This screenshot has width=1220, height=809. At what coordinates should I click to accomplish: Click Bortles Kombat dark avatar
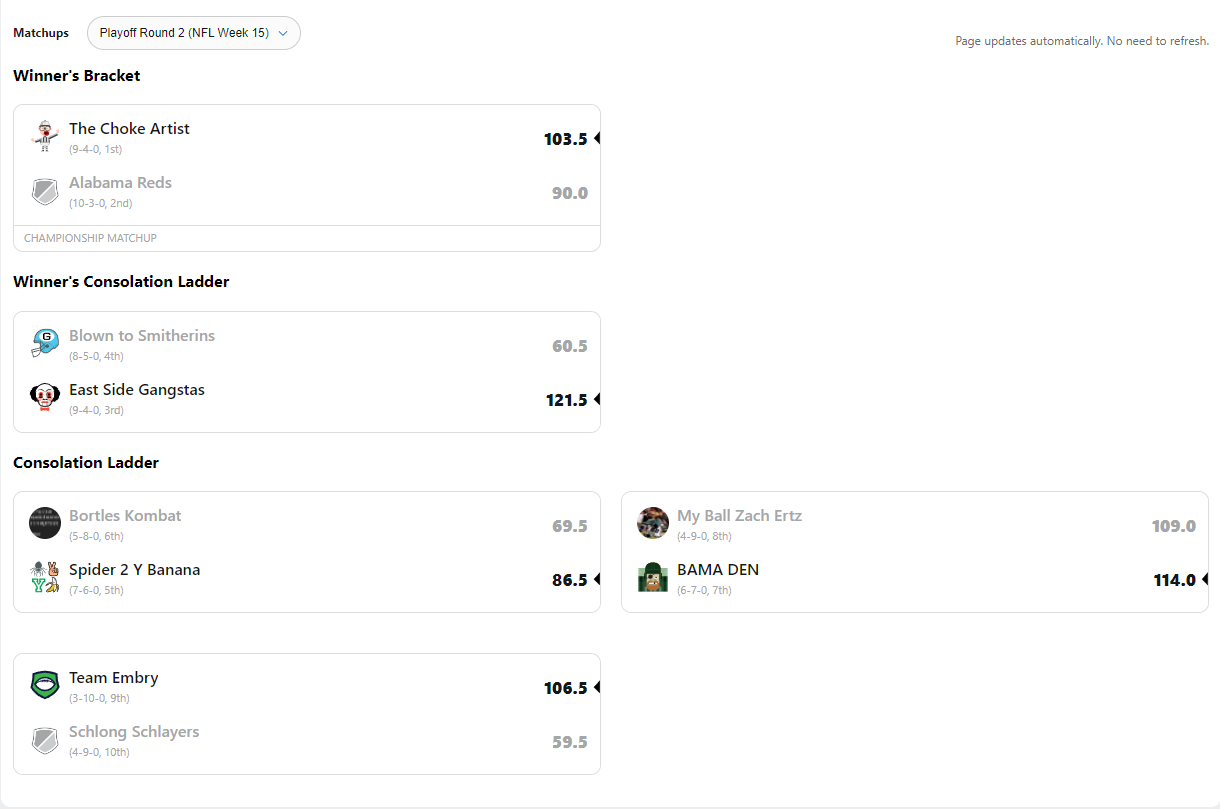(45, 524)
